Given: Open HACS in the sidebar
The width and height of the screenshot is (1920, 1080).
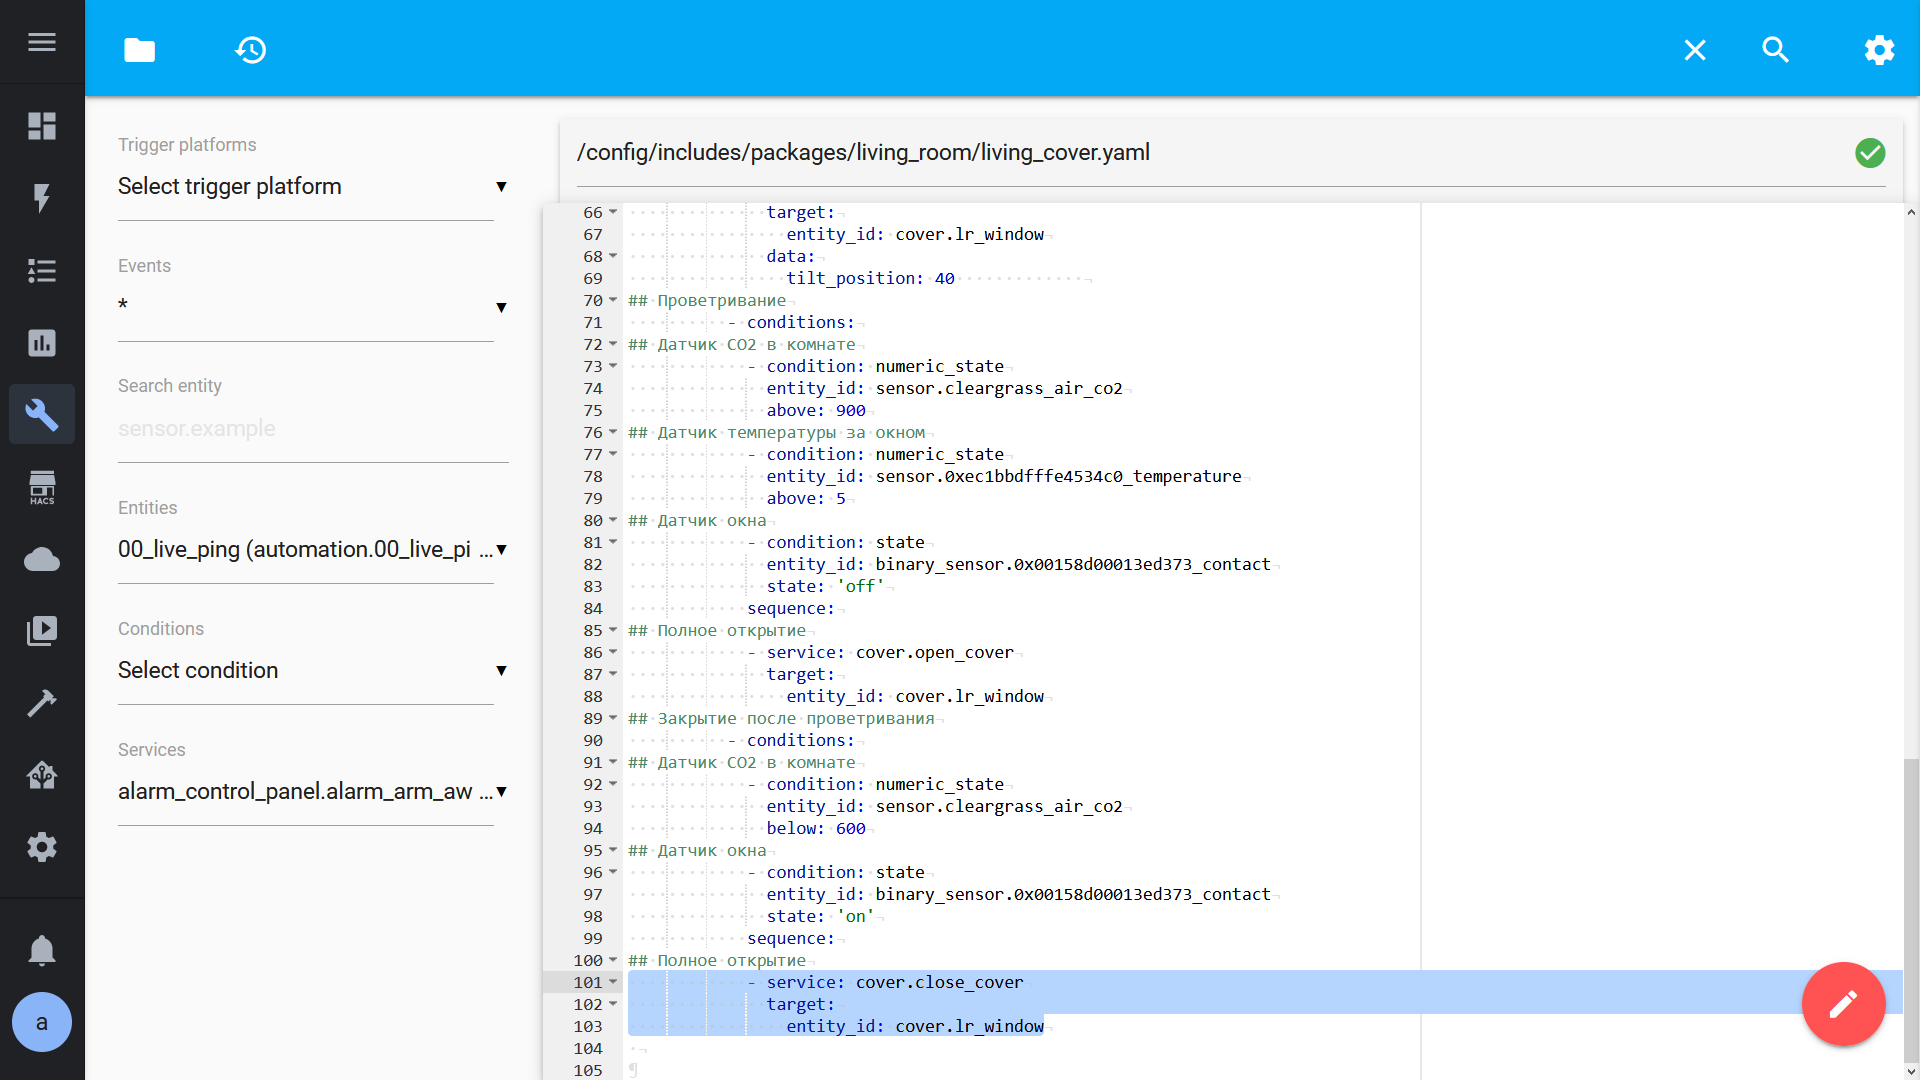Looking at the screenshot, I should (x=42, y=488).
